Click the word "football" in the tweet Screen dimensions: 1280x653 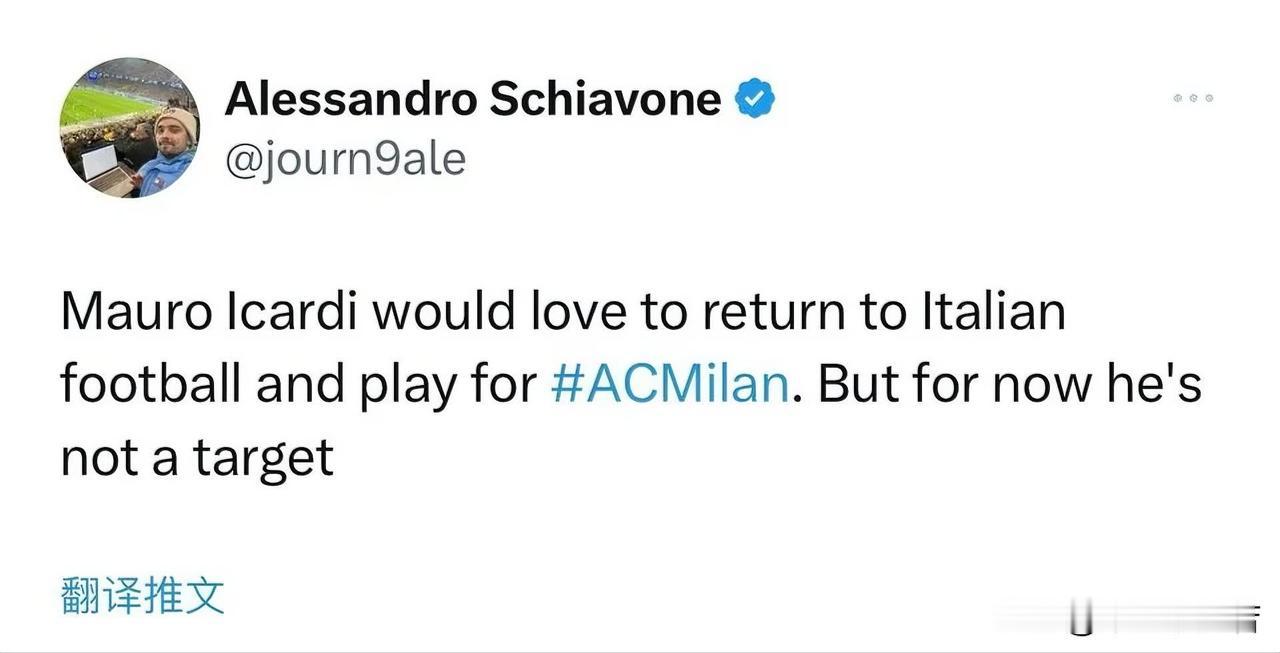click(x=150, y=385)
